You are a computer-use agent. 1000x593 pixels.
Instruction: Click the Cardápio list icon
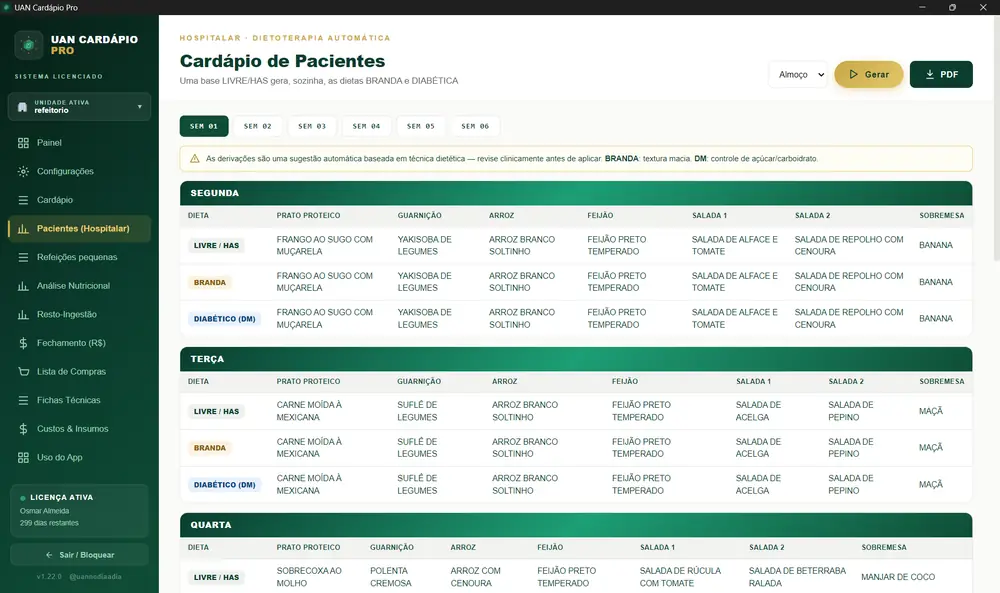(24, 200)
